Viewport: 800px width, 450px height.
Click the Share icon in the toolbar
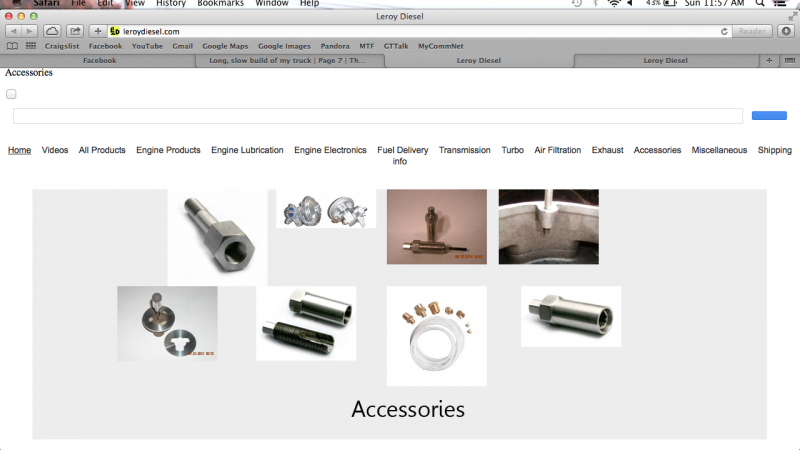[76, 31]
